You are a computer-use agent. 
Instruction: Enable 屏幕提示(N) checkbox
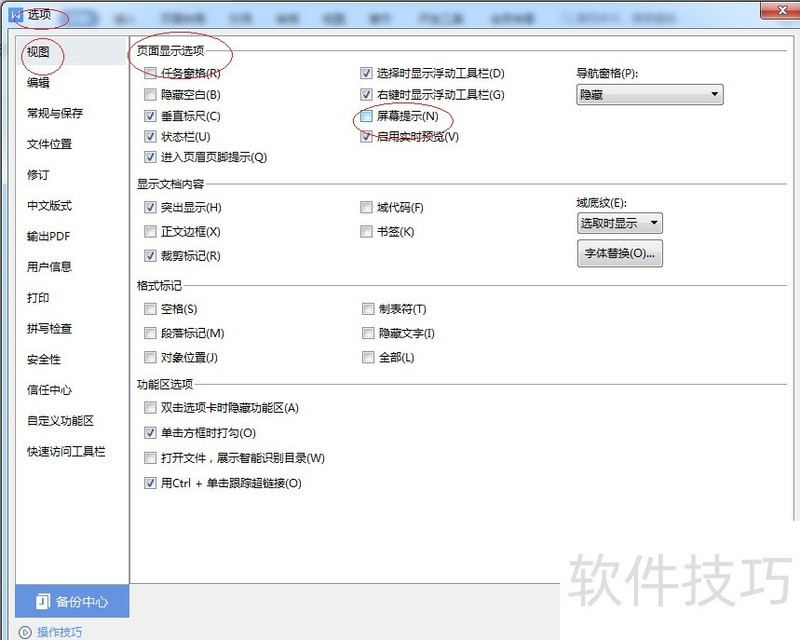point(366,116)
